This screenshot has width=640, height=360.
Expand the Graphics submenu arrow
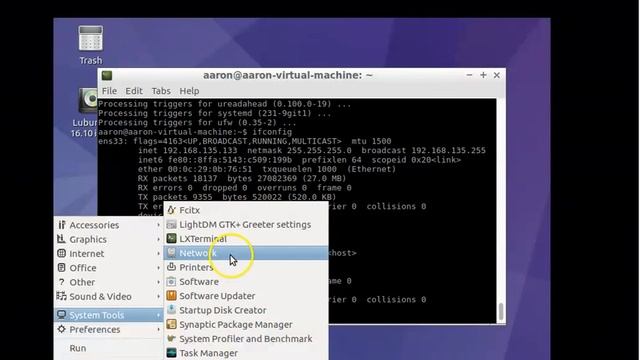[x=158, y=239]
